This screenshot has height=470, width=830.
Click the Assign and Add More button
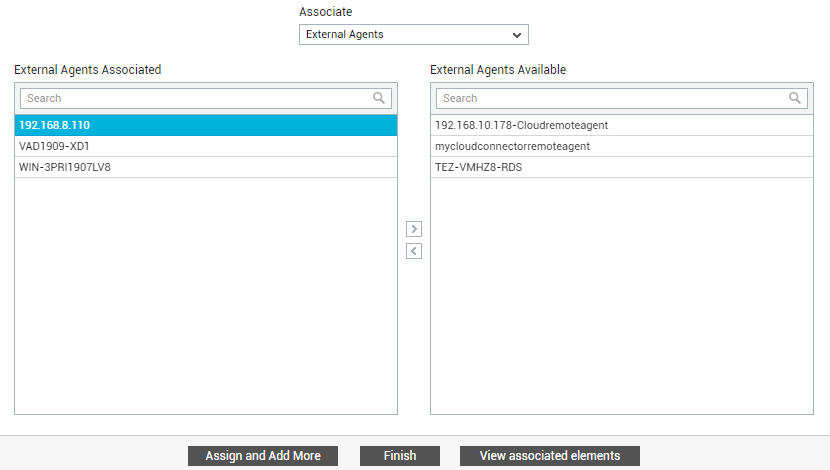263,456
